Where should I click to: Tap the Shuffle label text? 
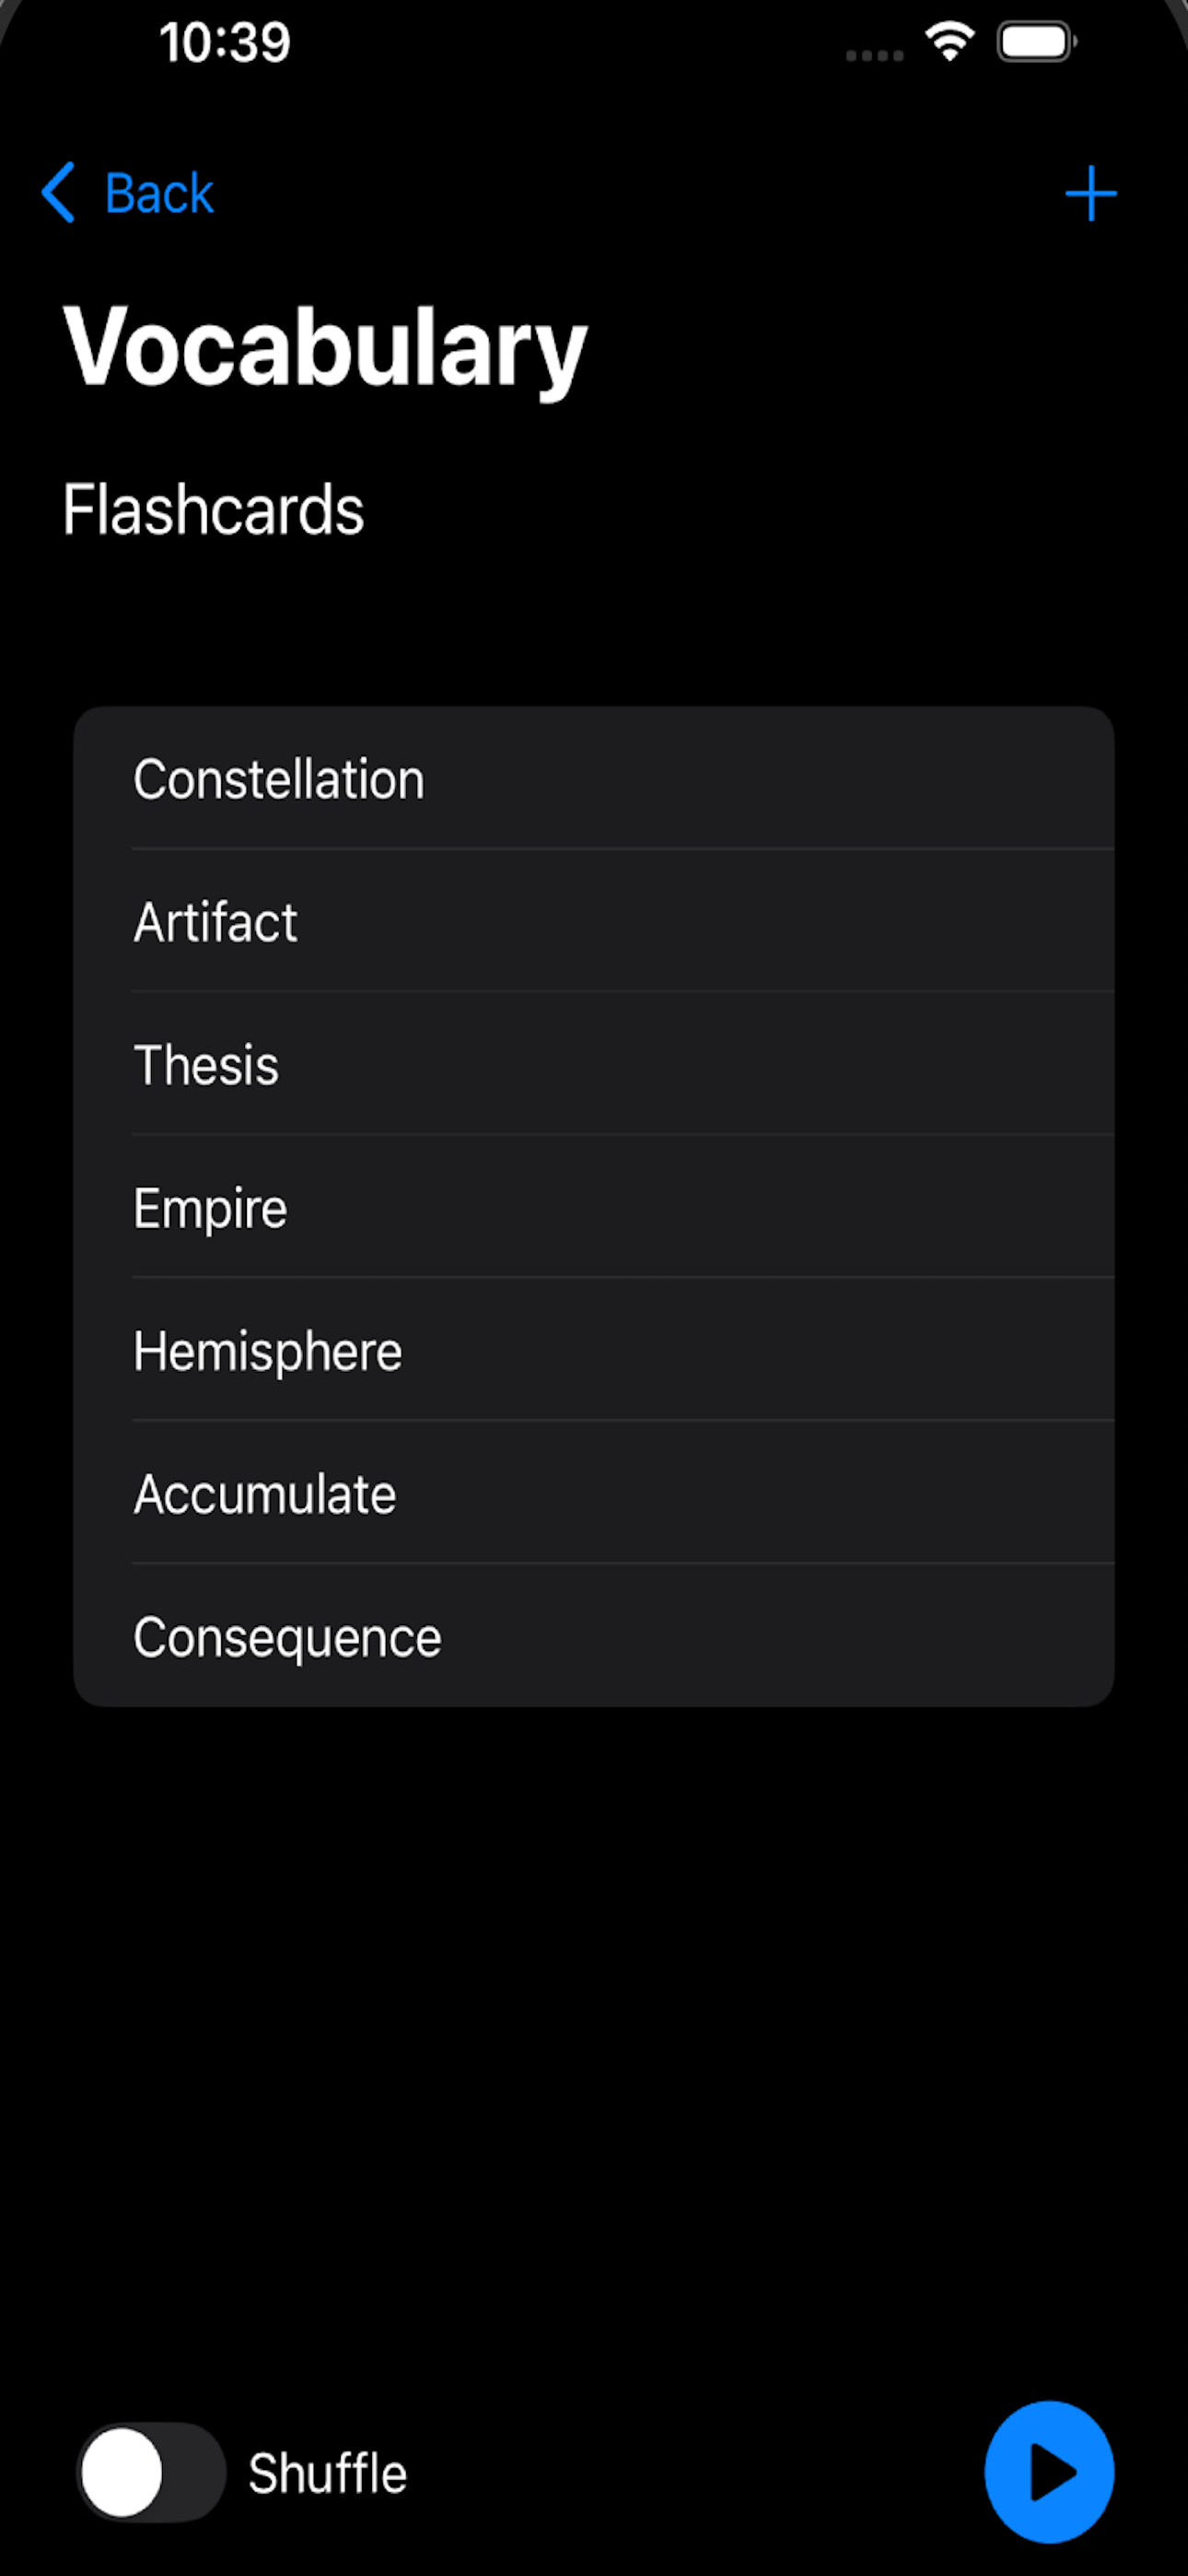[x=328, y=2473]
